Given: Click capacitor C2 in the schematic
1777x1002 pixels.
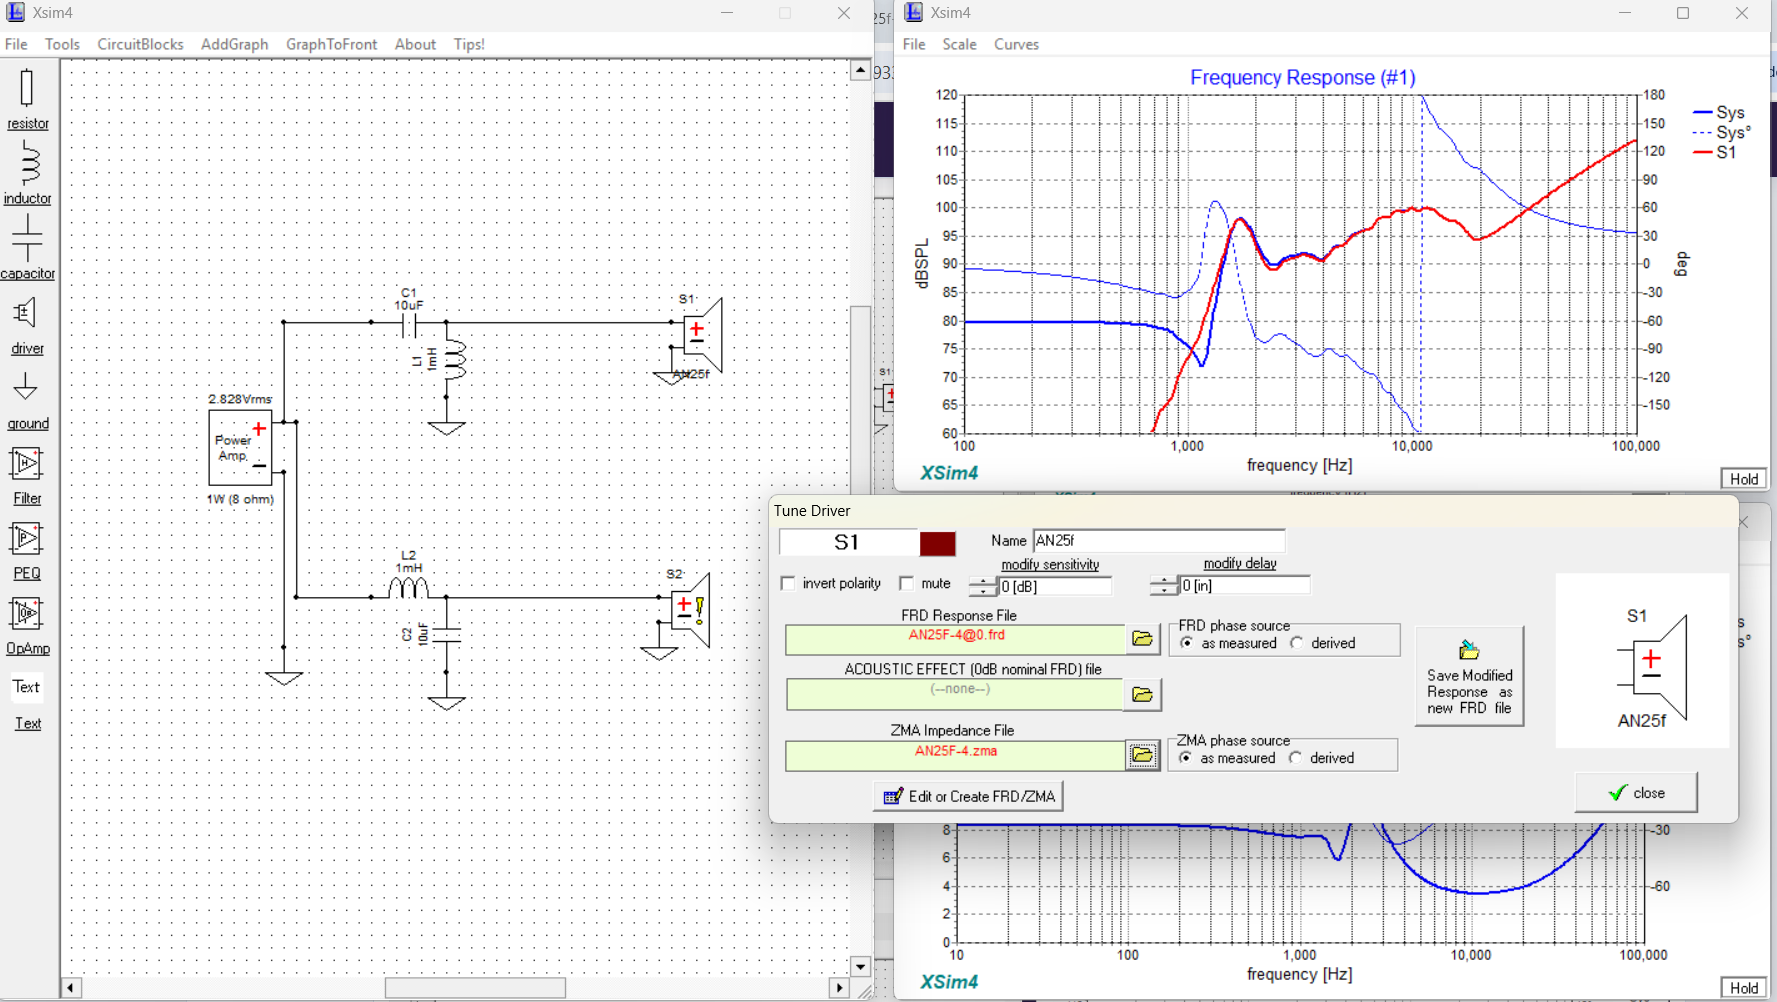Looking at the screenshot, I should click(x=446, y=634).
